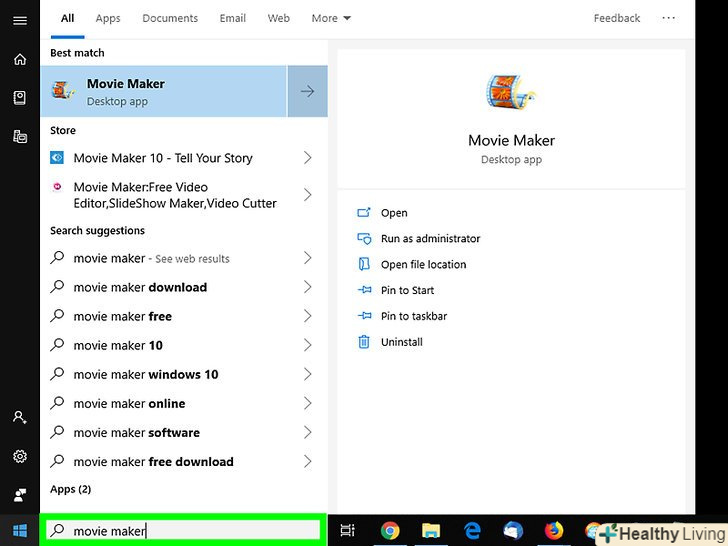
Task: Click Run as administrator option
Action: pos(430,239)
